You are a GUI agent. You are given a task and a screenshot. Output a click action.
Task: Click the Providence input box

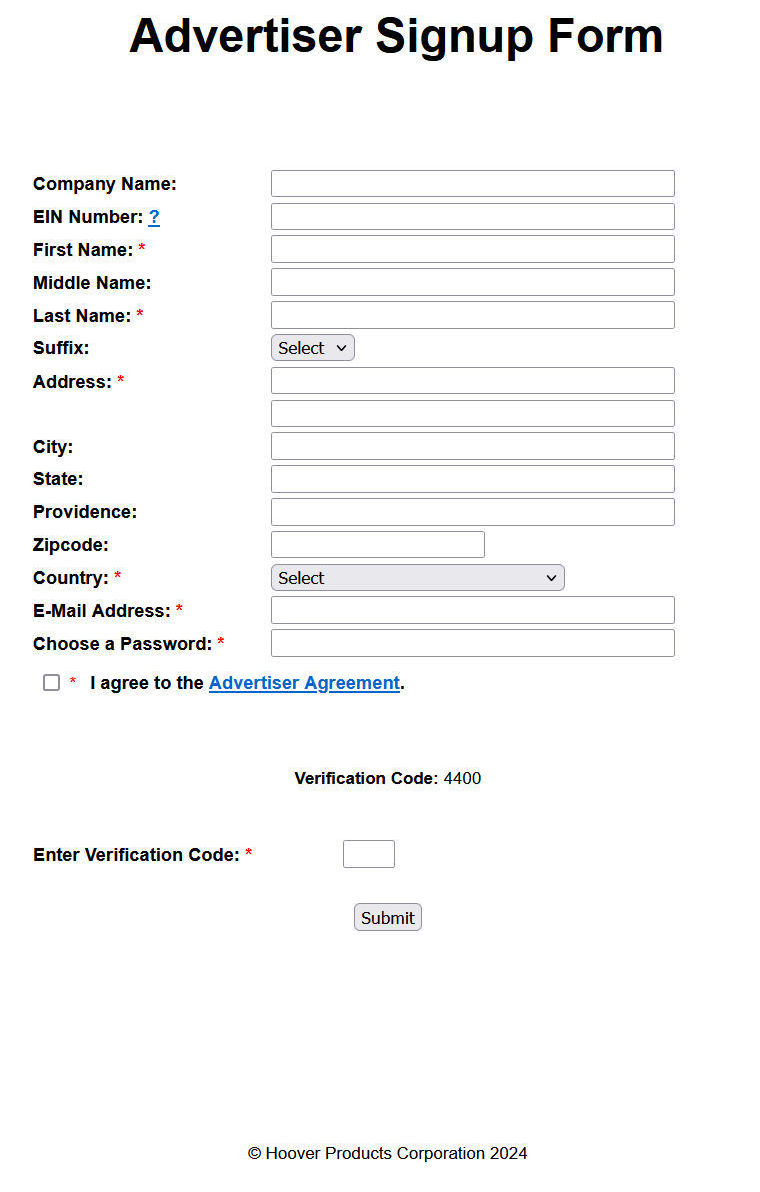473,512
